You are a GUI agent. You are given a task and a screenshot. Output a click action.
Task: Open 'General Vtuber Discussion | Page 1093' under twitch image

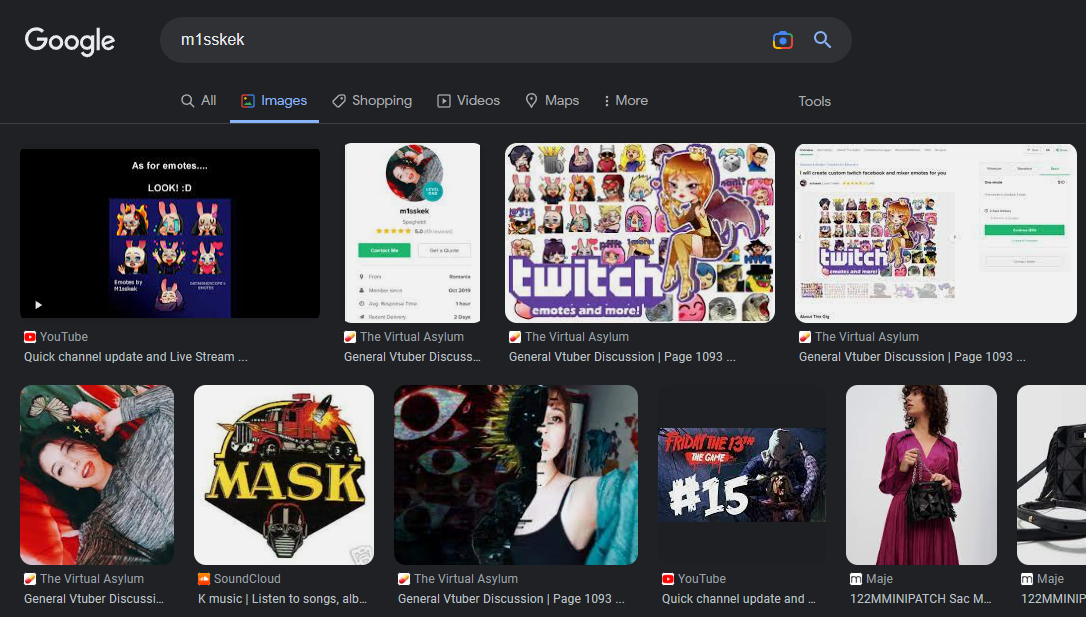[x=622, y=357]
